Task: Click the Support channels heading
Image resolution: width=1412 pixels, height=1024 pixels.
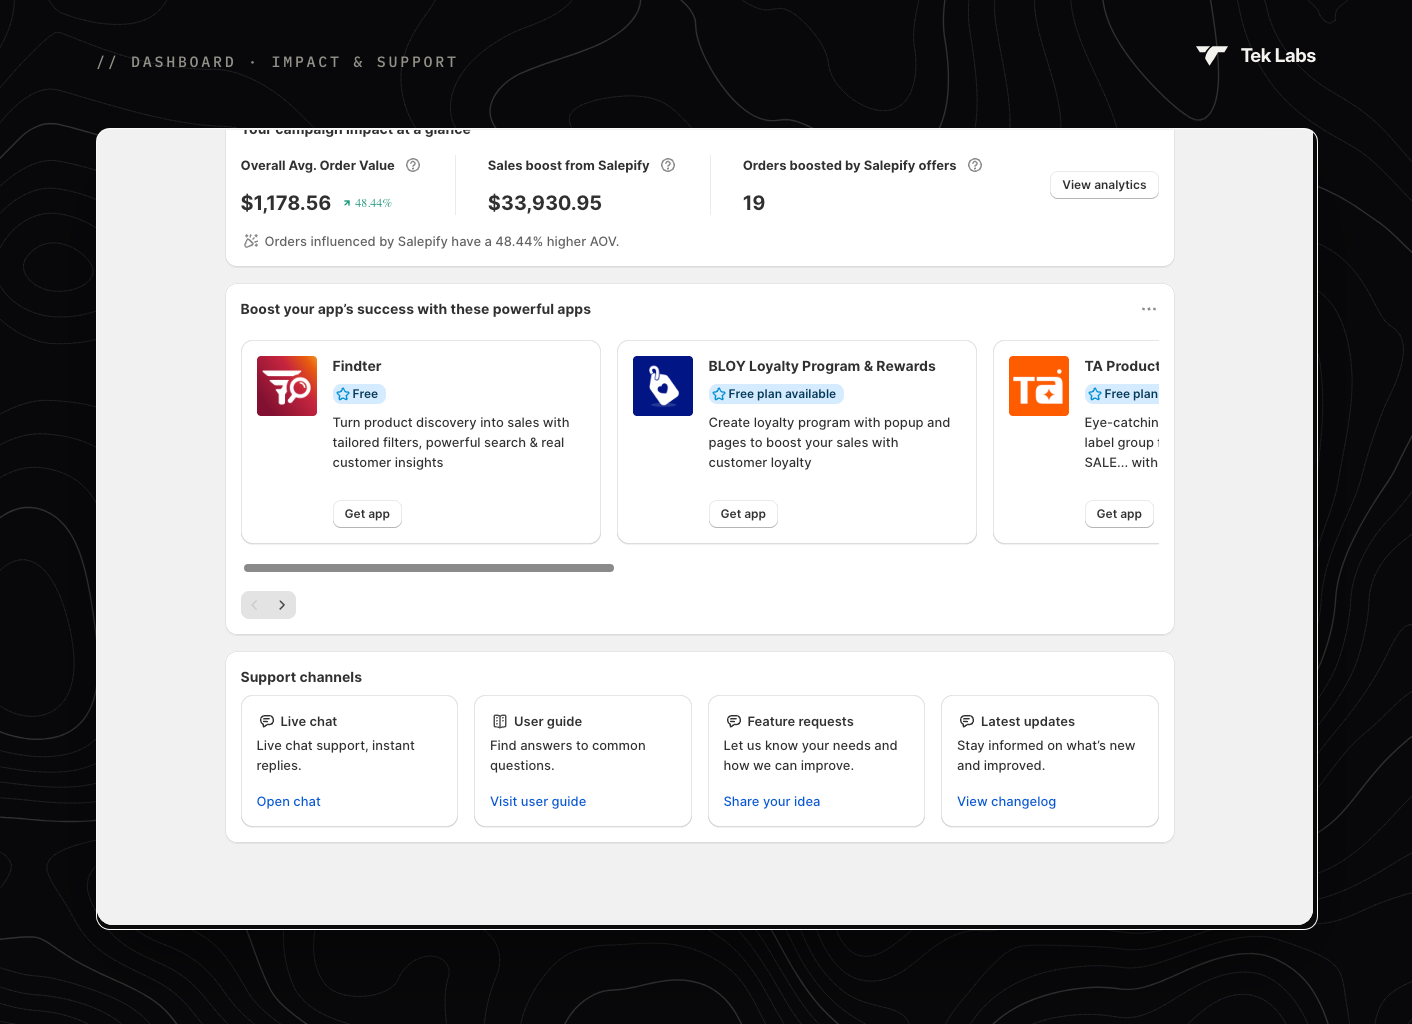Action: click(x=301, y=677)
